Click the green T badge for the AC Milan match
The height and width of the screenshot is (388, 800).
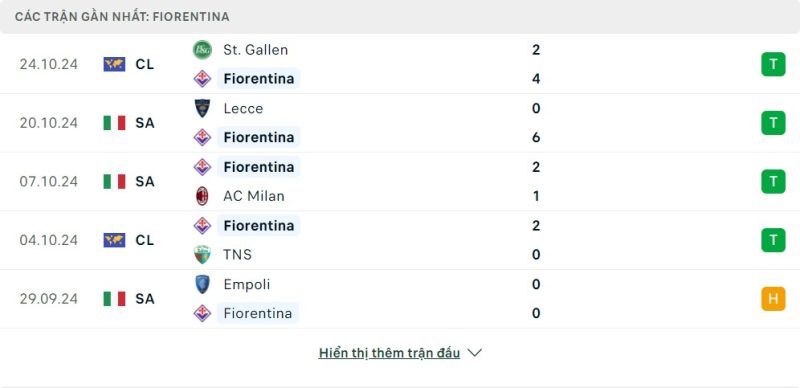(773, 181)
